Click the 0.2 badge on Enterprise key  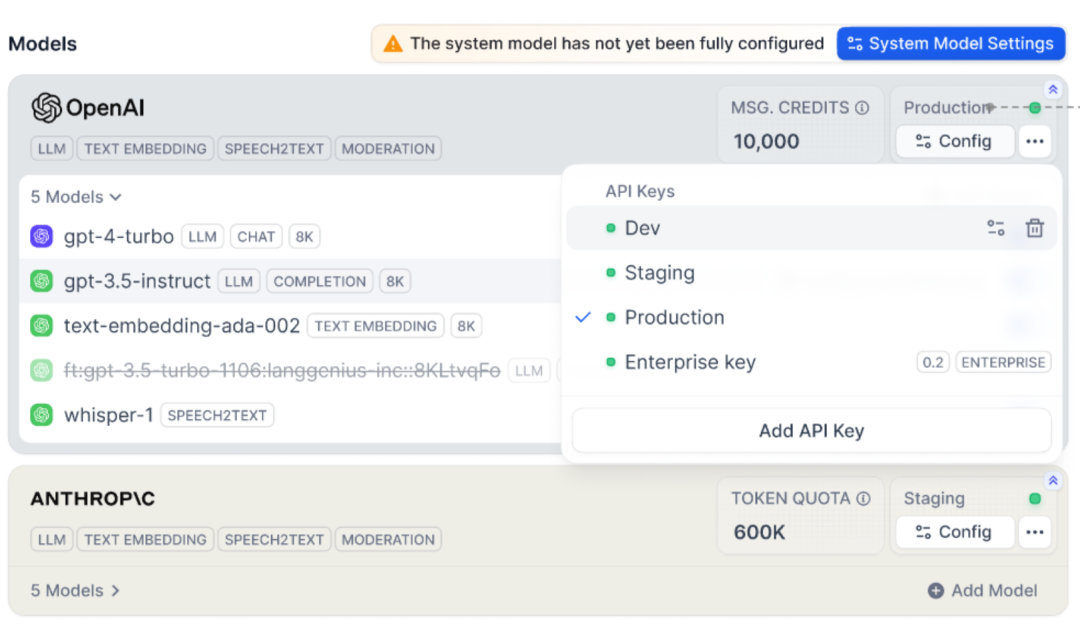(933, 362)
